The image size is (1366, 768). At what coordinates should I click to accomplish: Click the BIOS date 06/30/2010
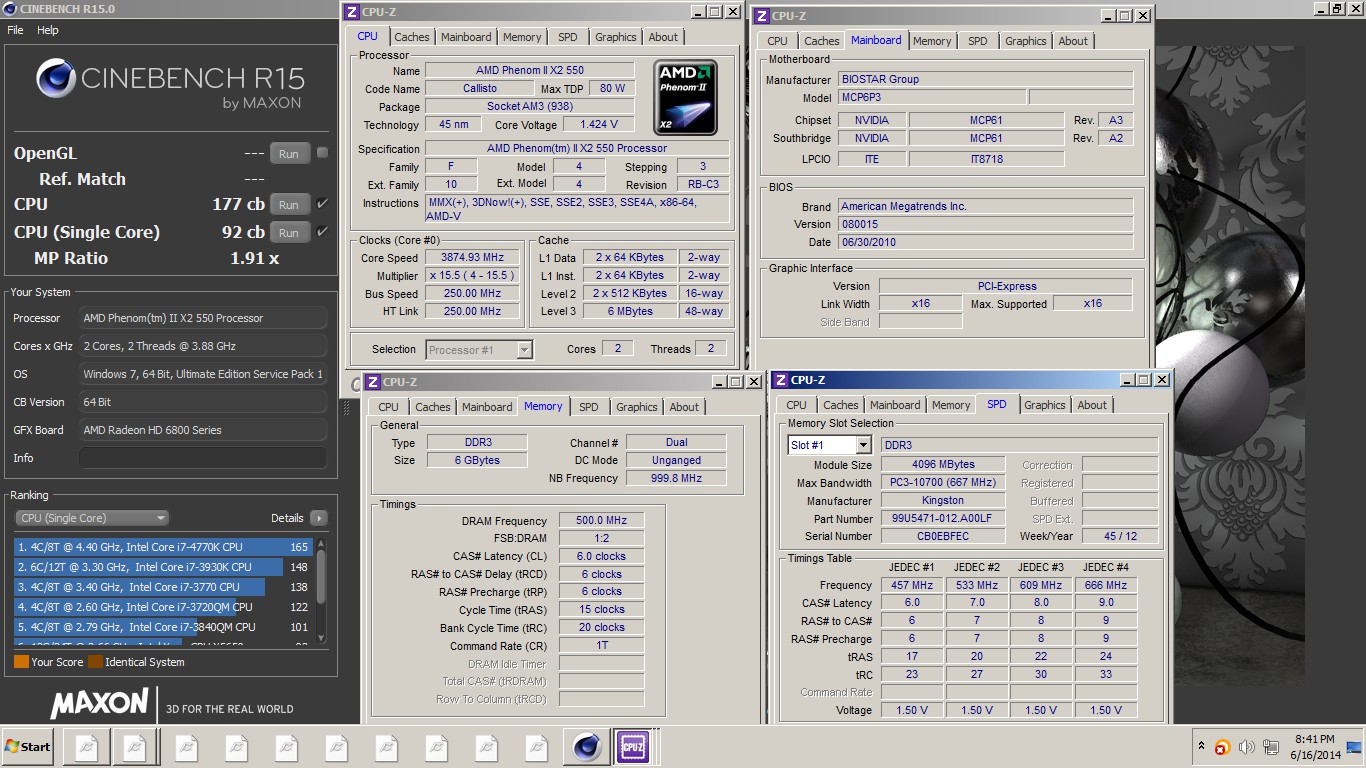986,243
